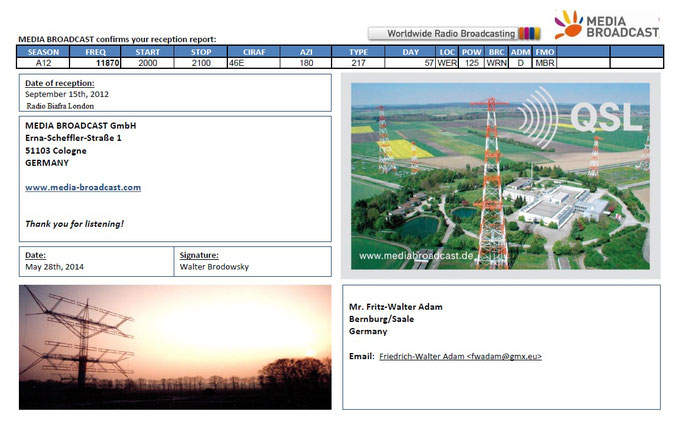Click the 'Bernburg/Saale' line
The width and height of the screenshot is (682, 425).
[381, 319]
